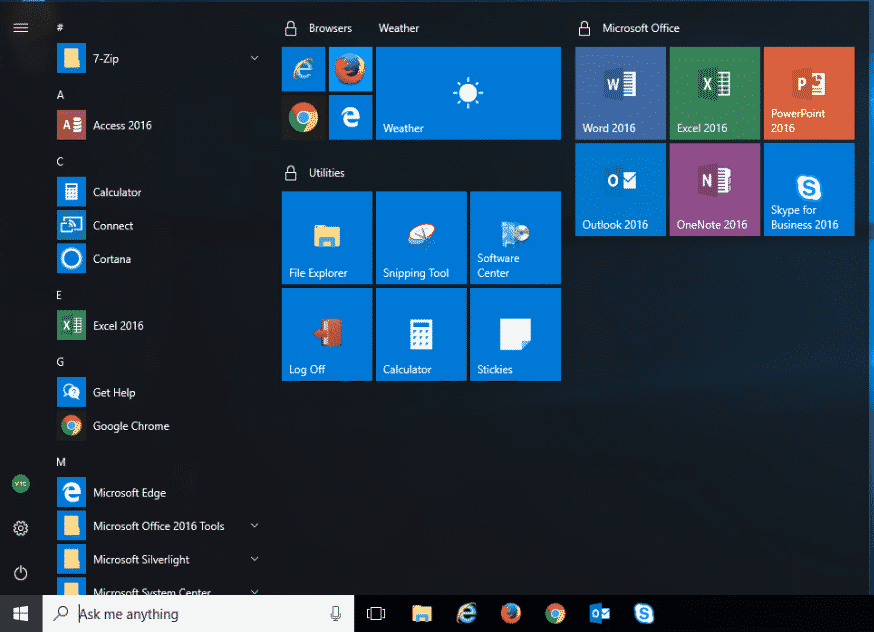Click the Microsoft Edge small tile
The width and height of the screenshot is (874, 632).
(x=351, y=117)
